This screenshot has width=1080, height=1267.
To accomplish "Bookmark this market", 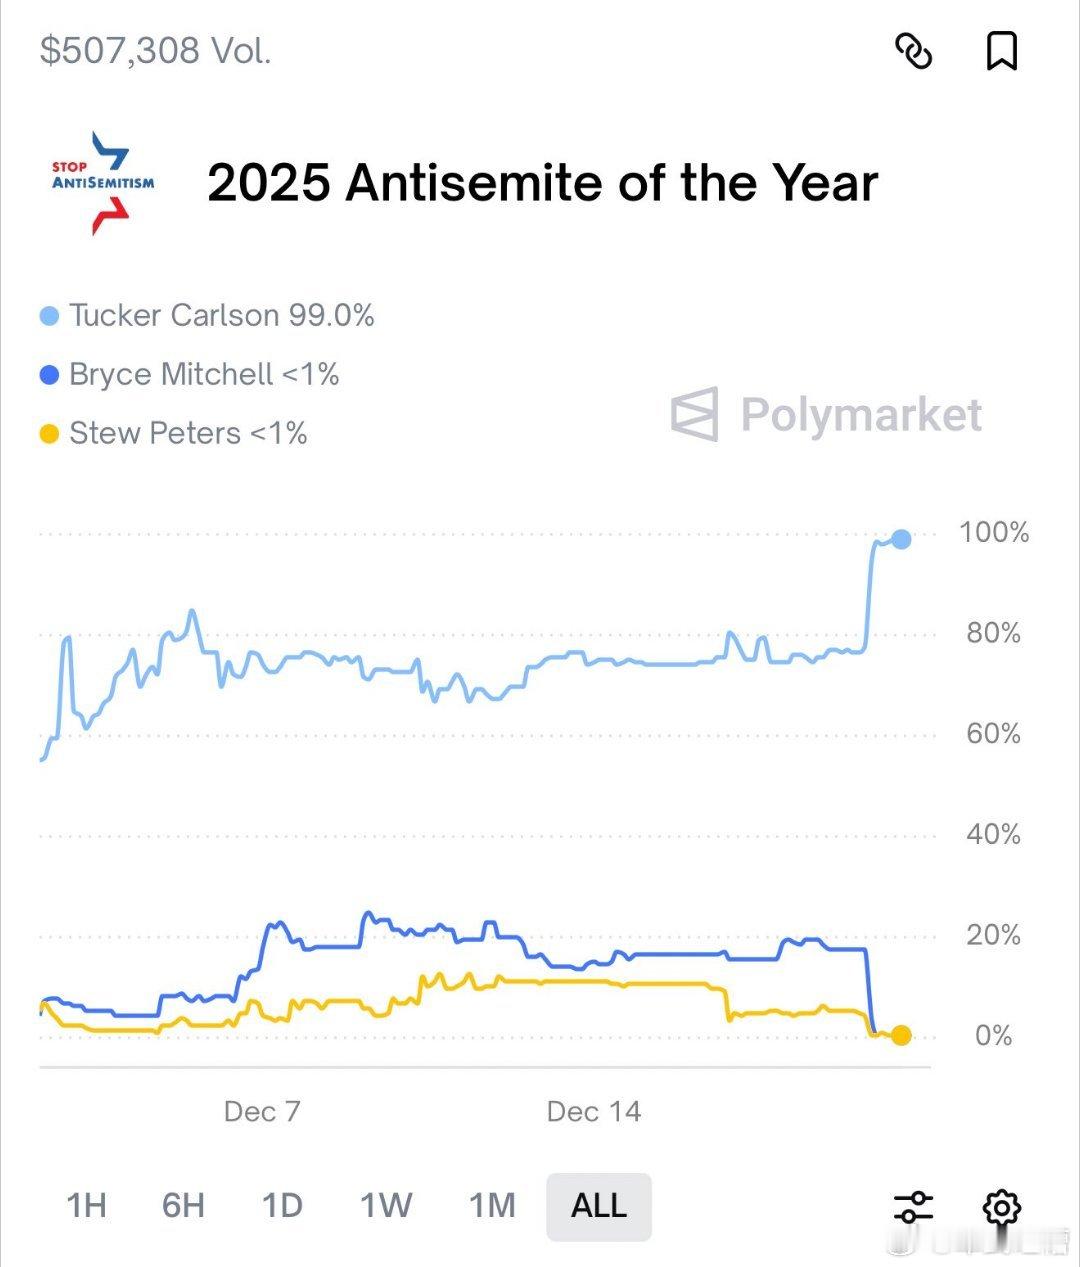I will point(1001,51).
